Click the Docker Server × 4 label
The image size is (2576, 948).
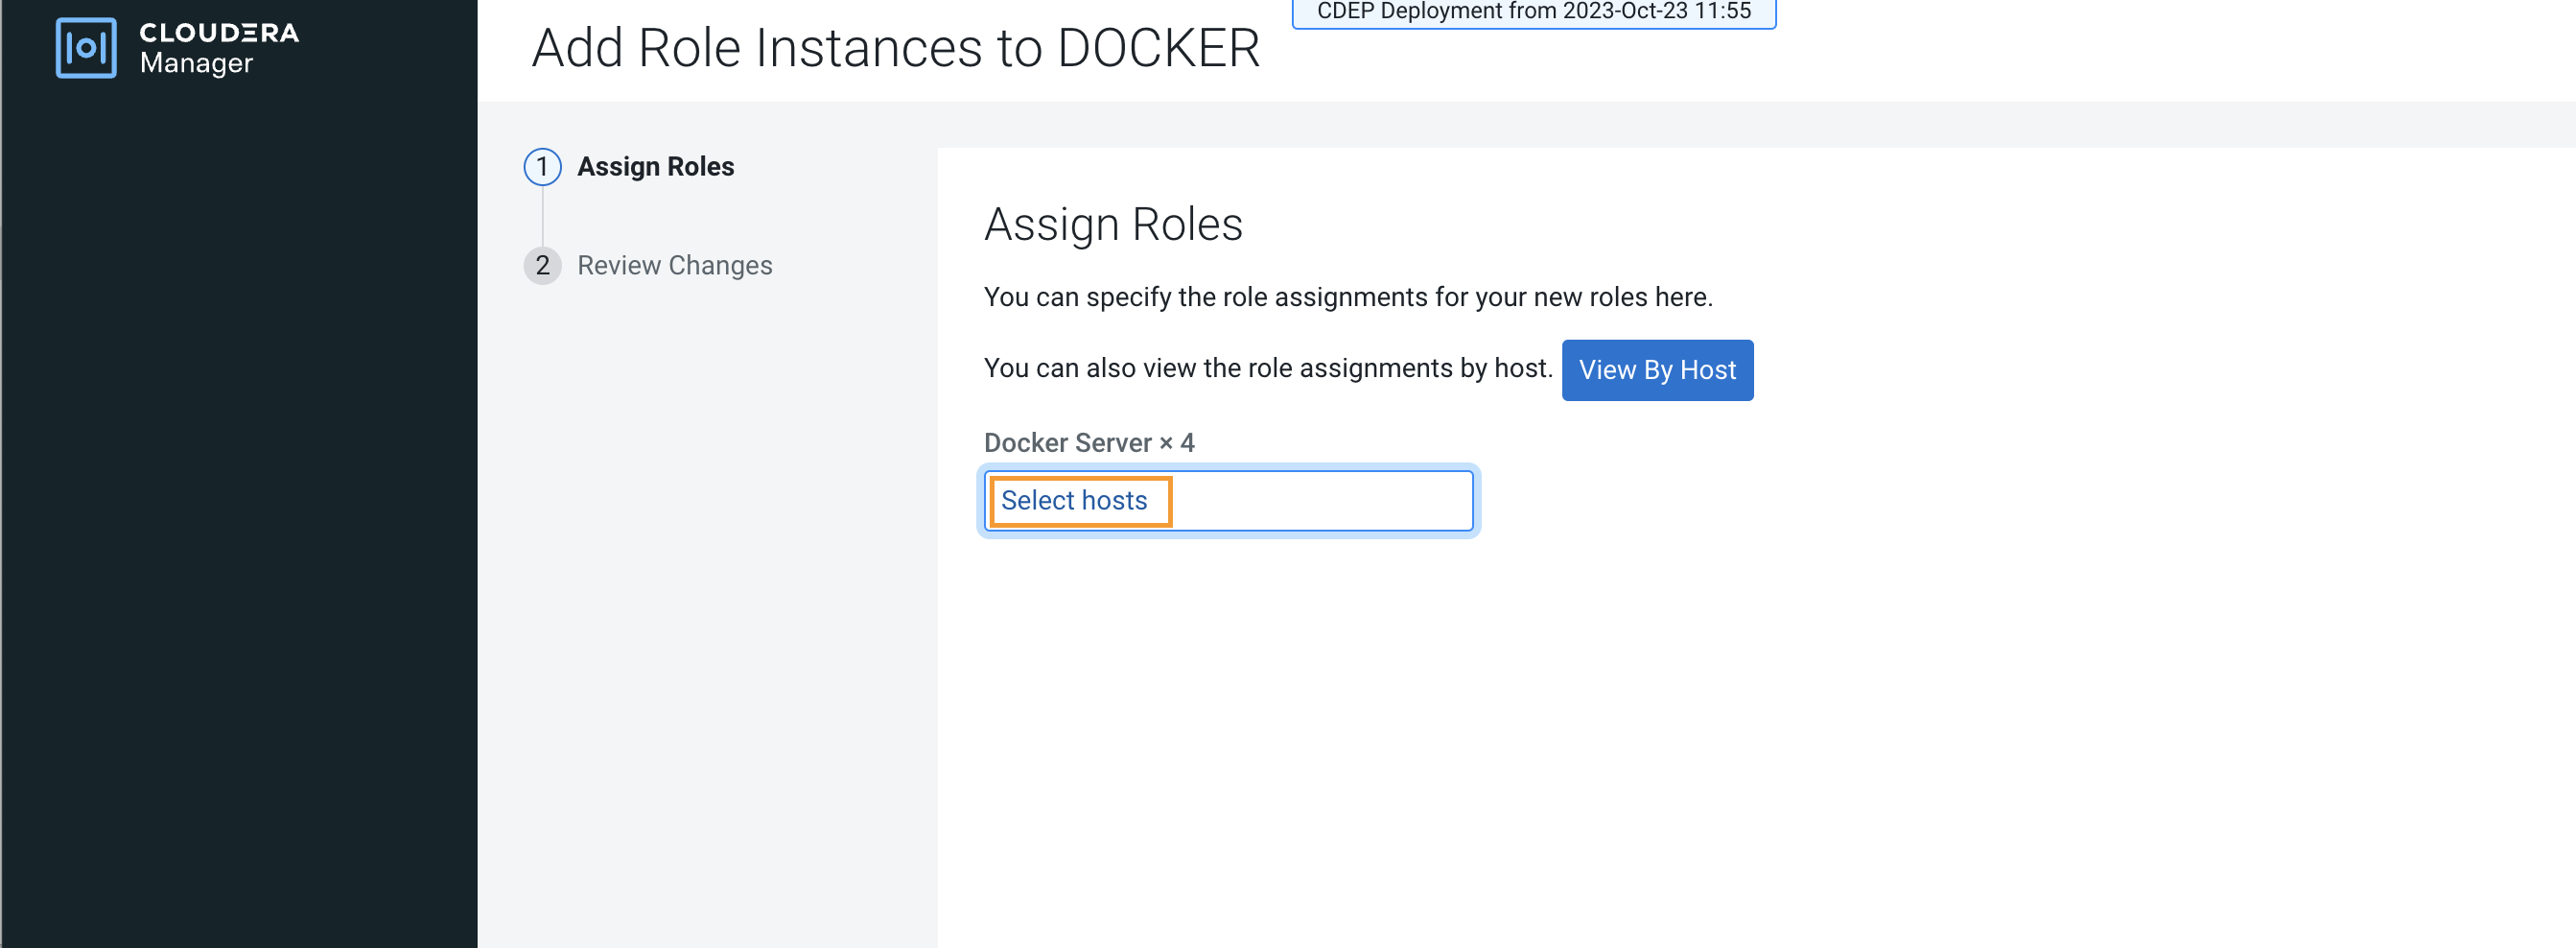pyautogui.click(x=1089, y=443)
